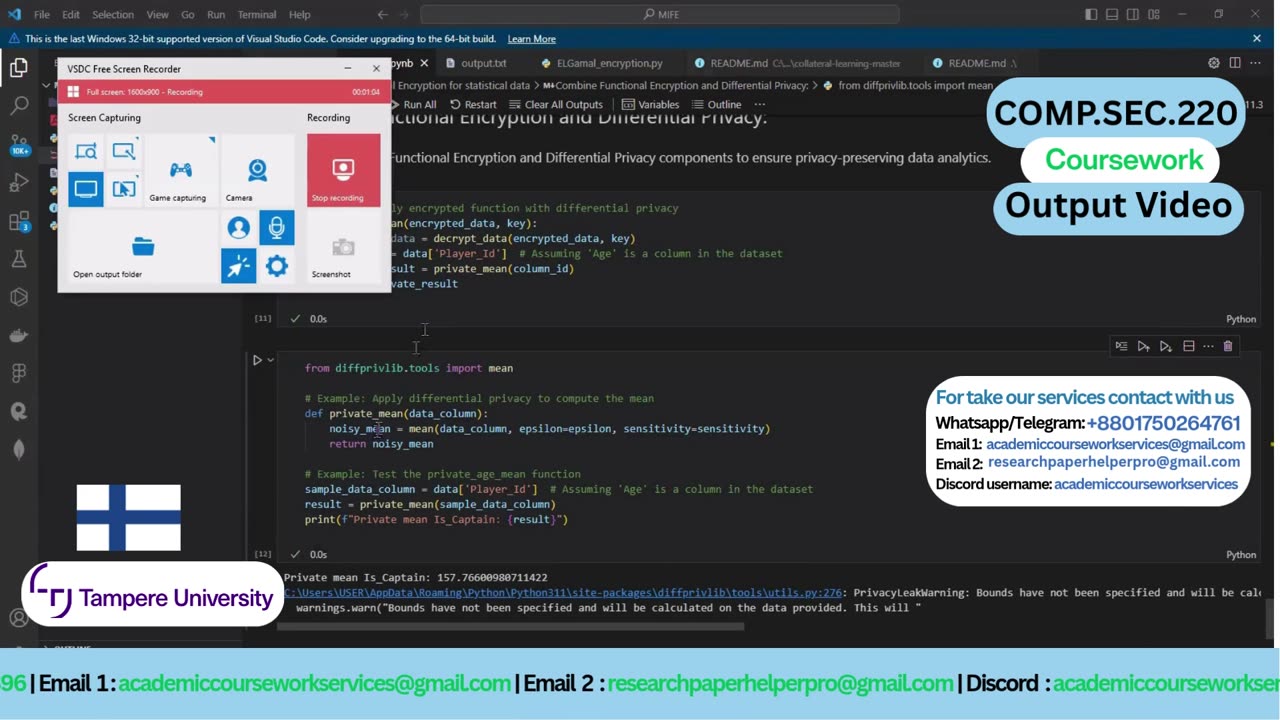Delete the cell with trash icon
This screenshot has width=1280, height=720.
point(1228,346)
